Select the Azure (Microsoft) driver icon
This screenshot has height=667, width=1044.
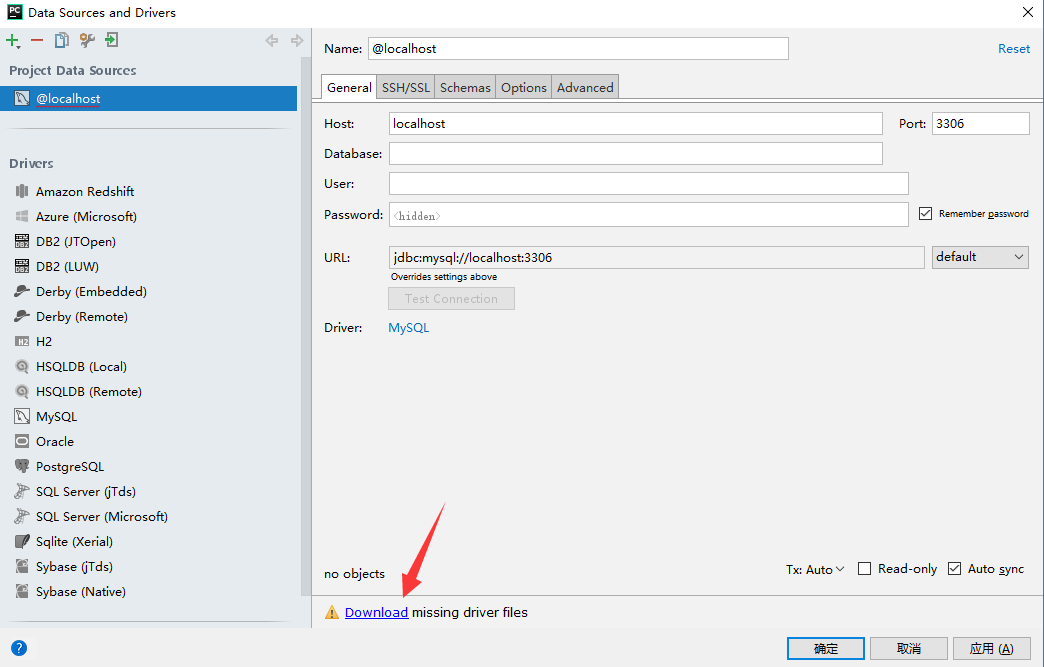tap(22, 216)
